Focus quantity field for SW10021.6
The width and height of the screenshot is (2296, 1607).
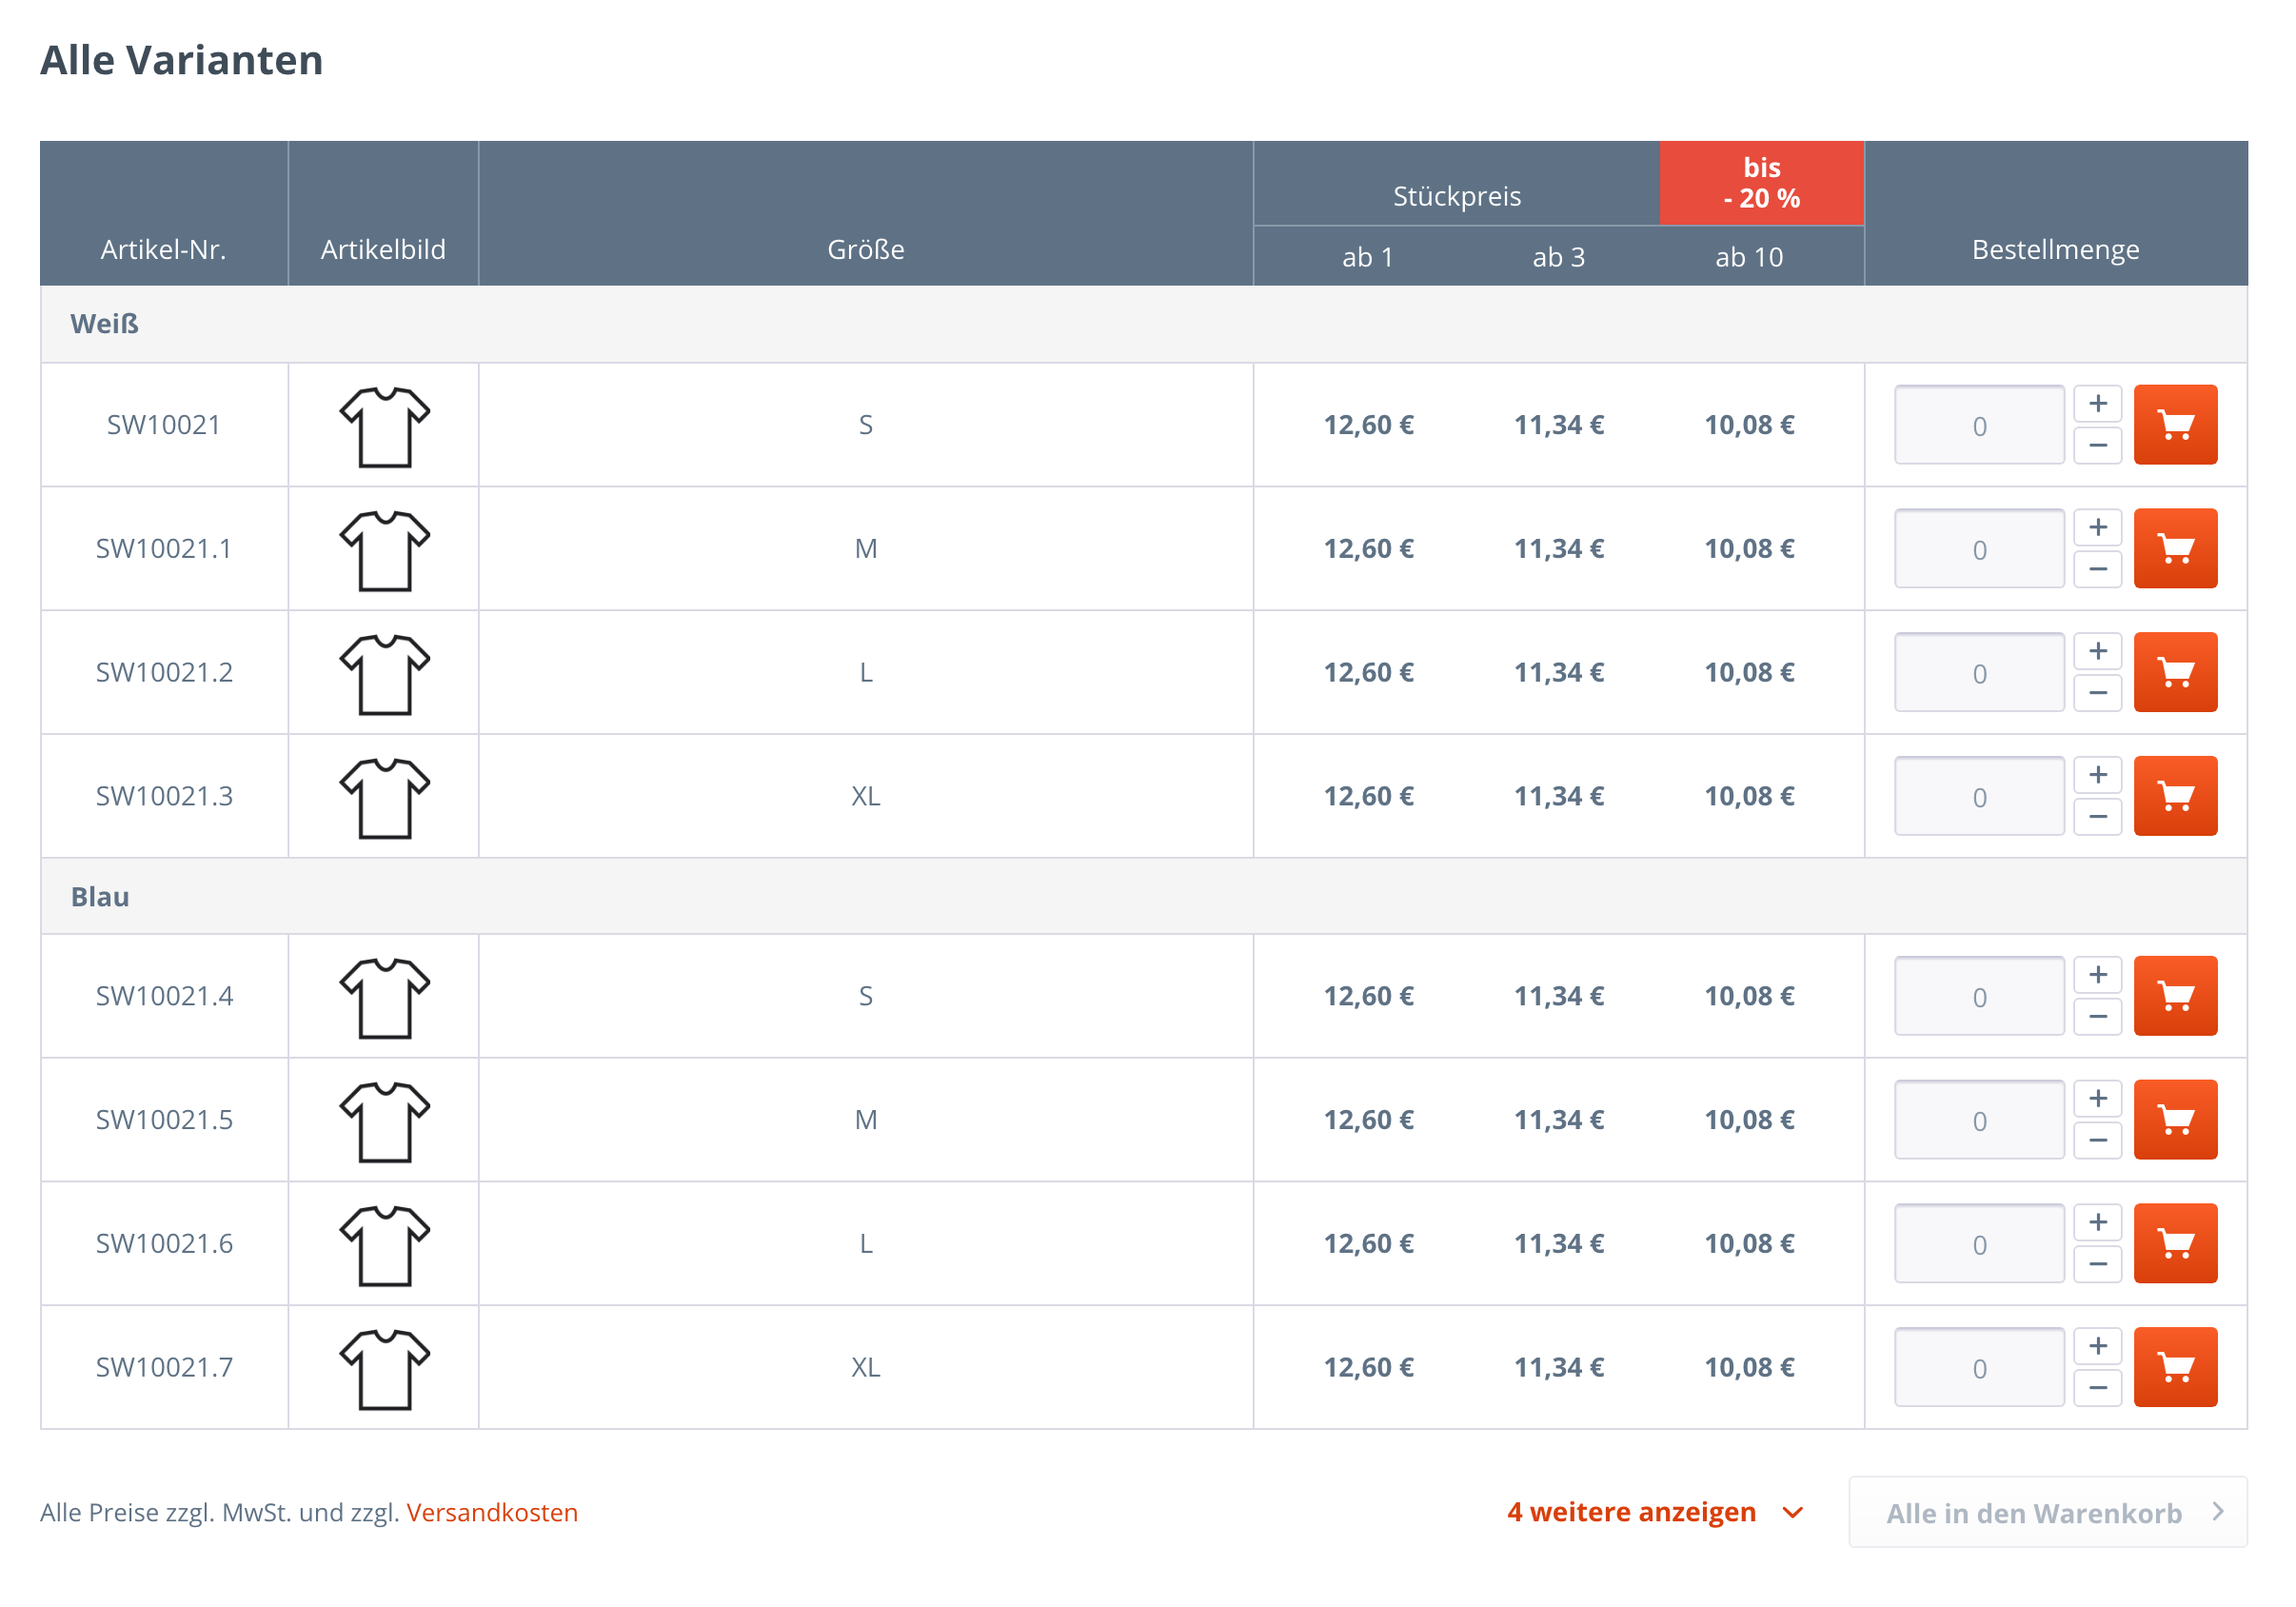click(1979, 1243)
